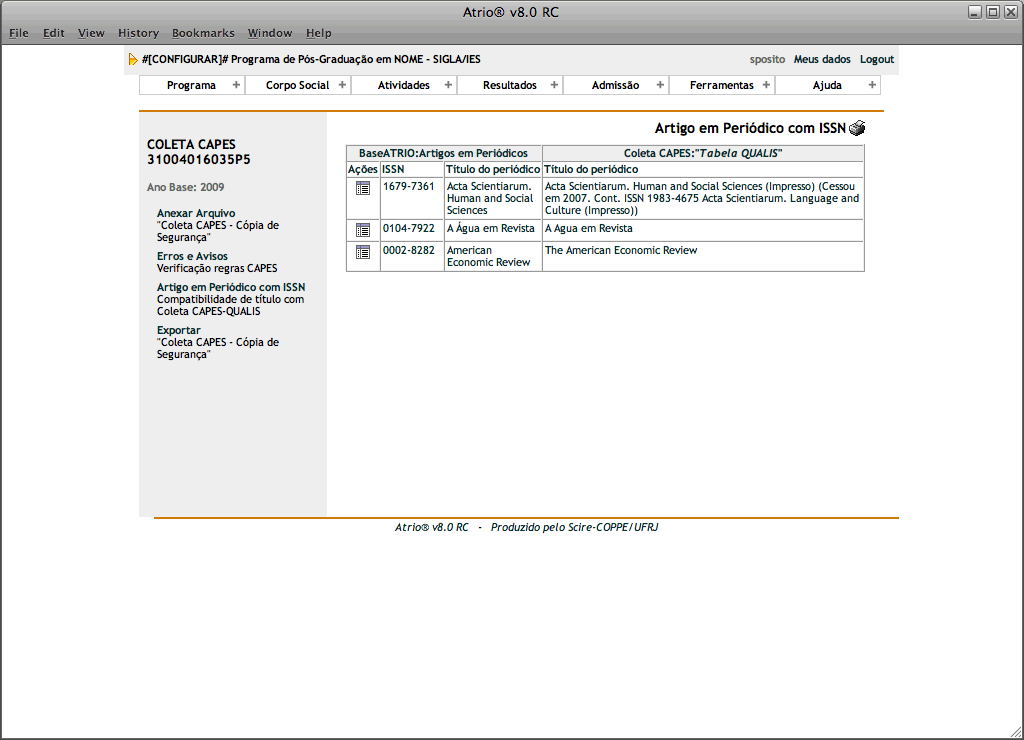Click the yellow arrow icon before #[CONFIGURAR]#
The image size is (1024, 740).
coord(133,60)
